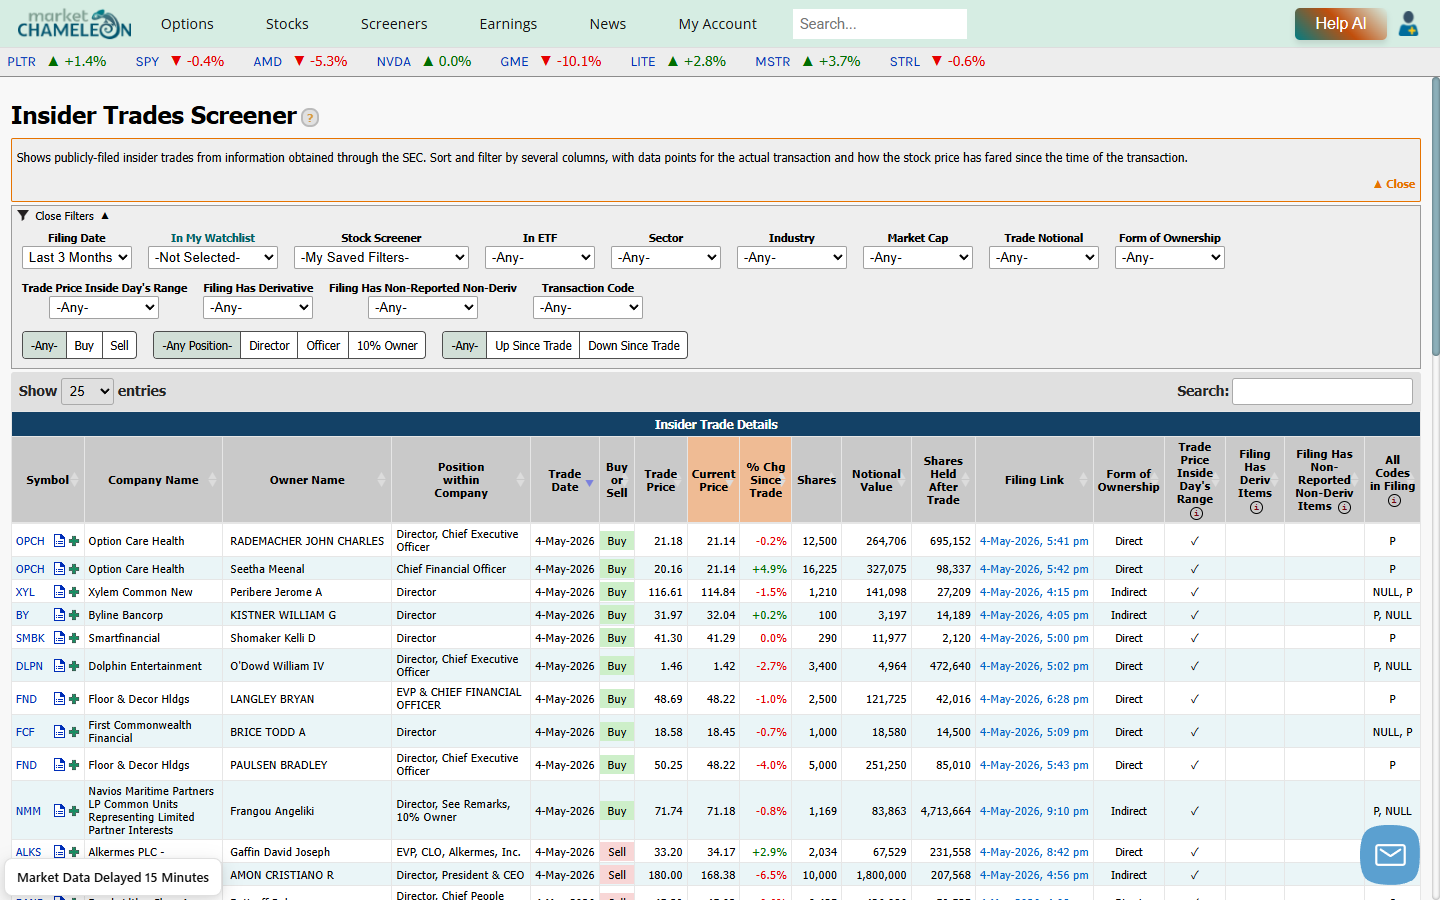Click the Help AI button
This screenshot has height=900, width=1440.
1340,24
